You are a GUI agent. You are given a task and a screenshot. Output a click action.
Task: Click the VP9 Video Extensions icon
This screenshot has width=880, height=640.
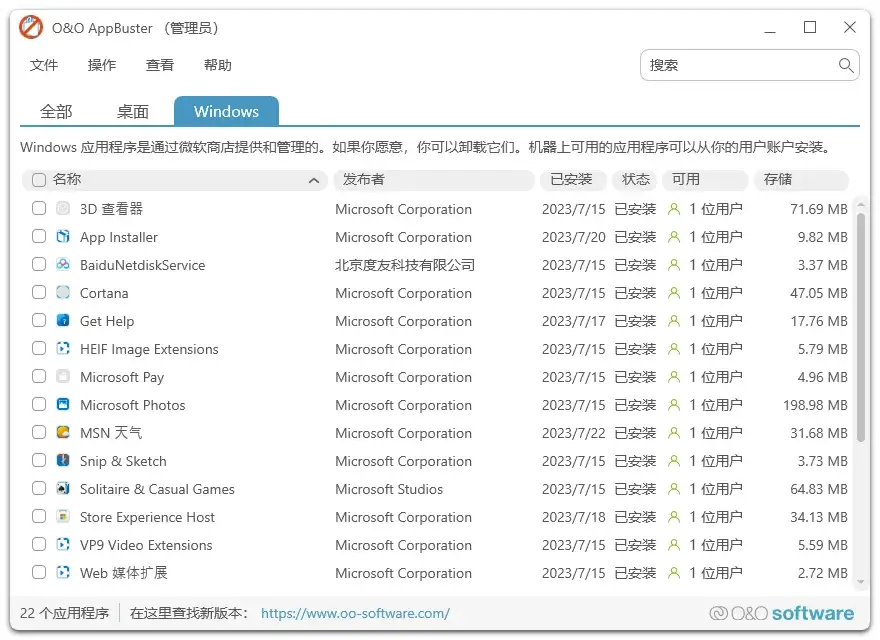(x=63, y=545)
